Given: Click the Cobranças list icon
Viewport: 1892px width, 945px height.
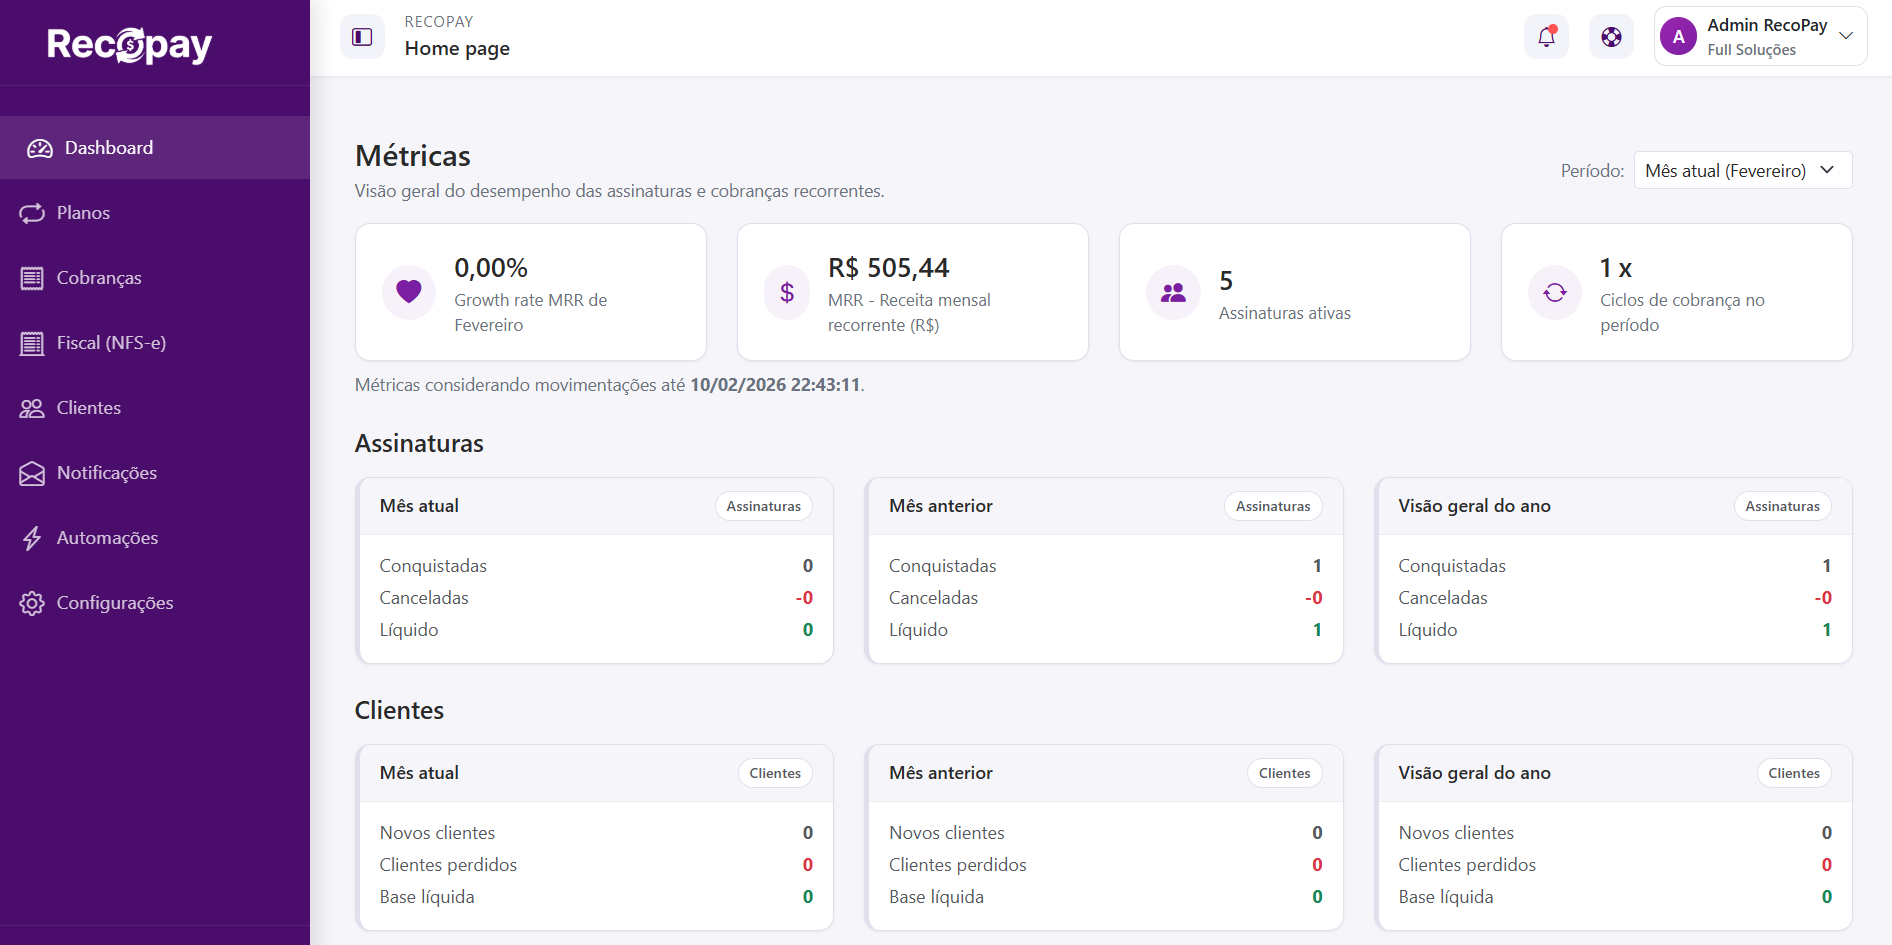Looking at the screenshot, I should coord(32,278).
